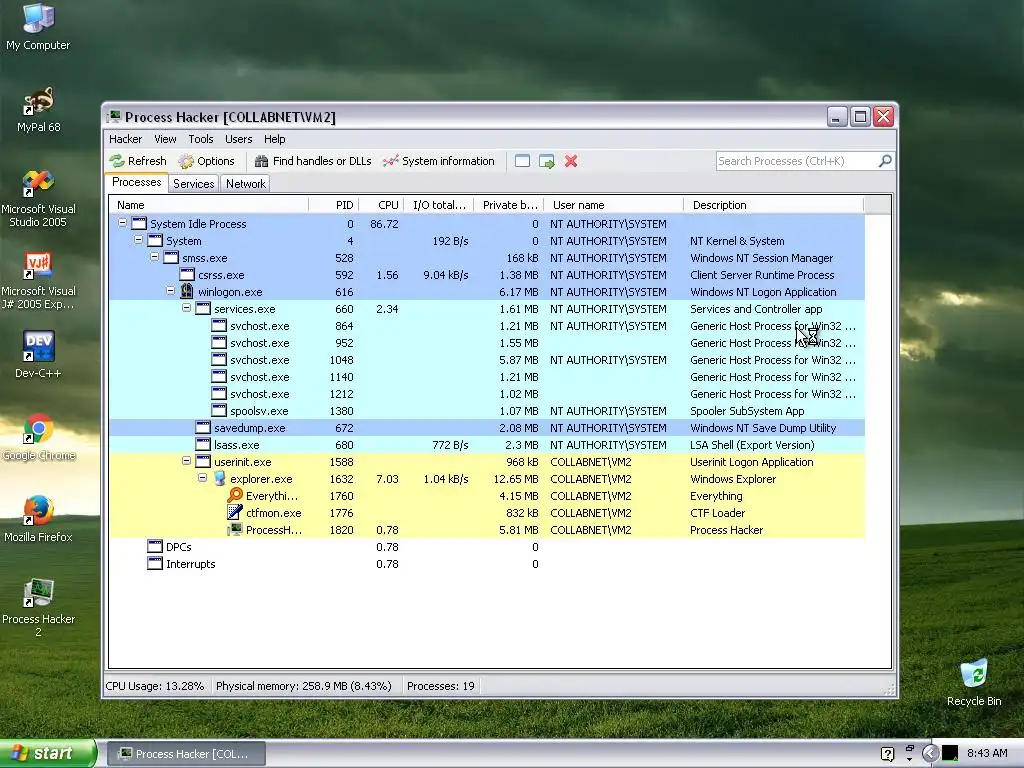Viewport: 1024px width, 768px height.
Task: Select the ctfmon.exe process icon
Action: [x=235, y=512]
